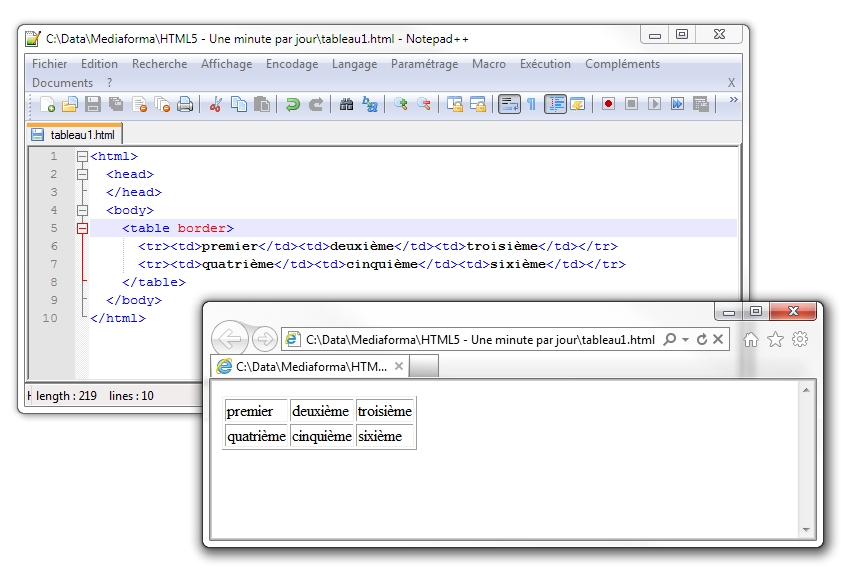Toggle the Word wrap toolbar button
The image size is (844, 568).
tap(509, 104)
